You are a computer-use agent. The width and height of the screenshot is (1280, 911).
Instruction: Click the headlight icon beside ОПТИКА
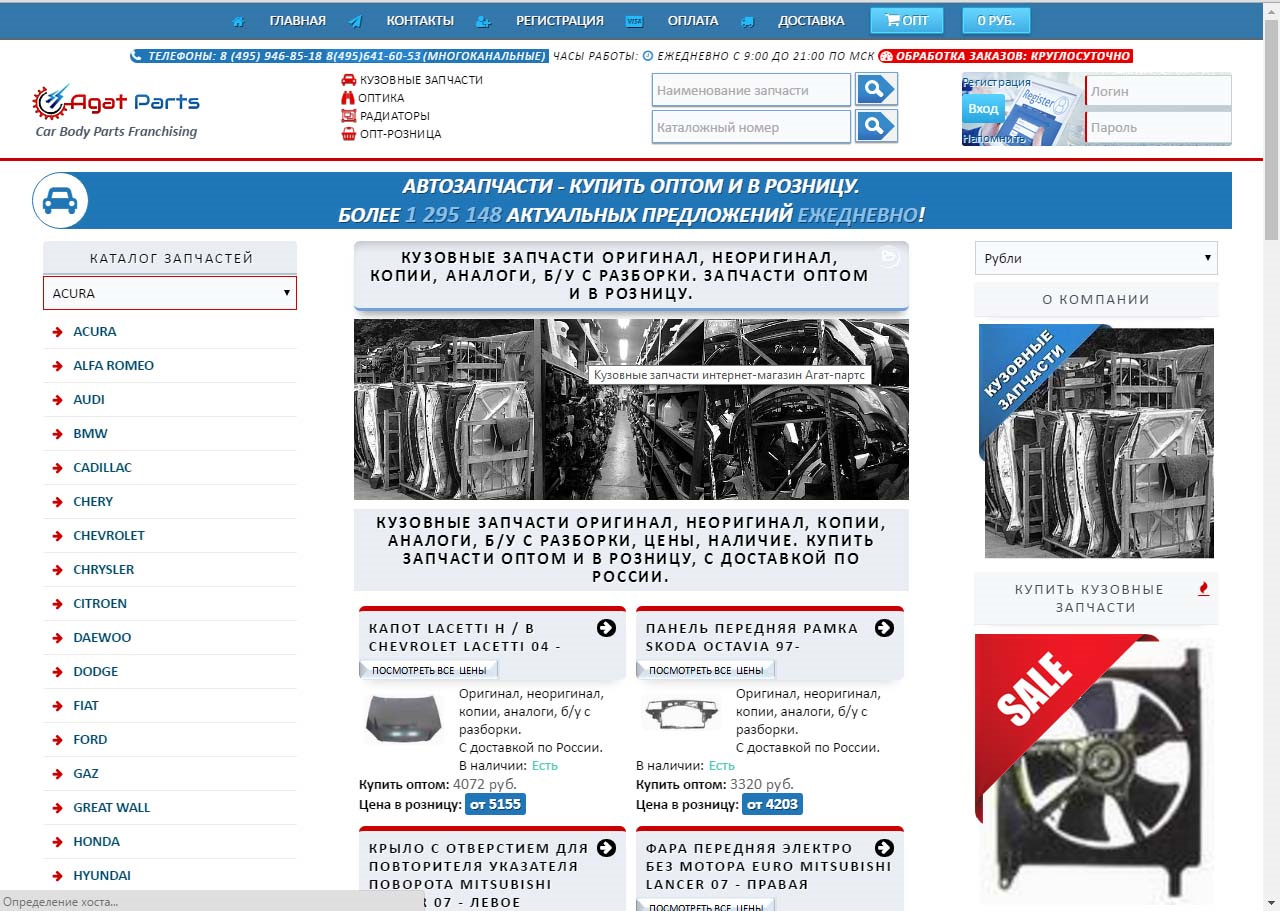point(348,98)
